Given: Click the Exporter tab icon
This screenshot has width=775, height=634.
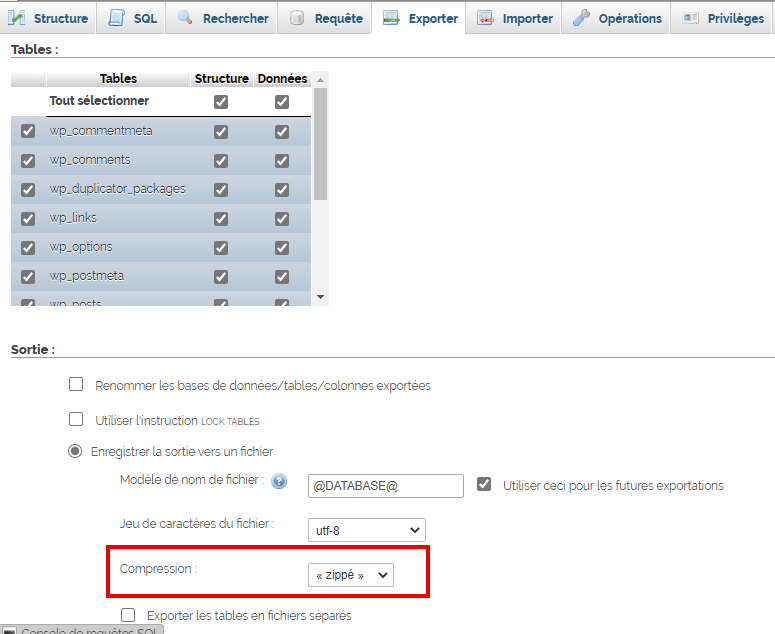Looking at the screenshot, I should coord(391,18).
